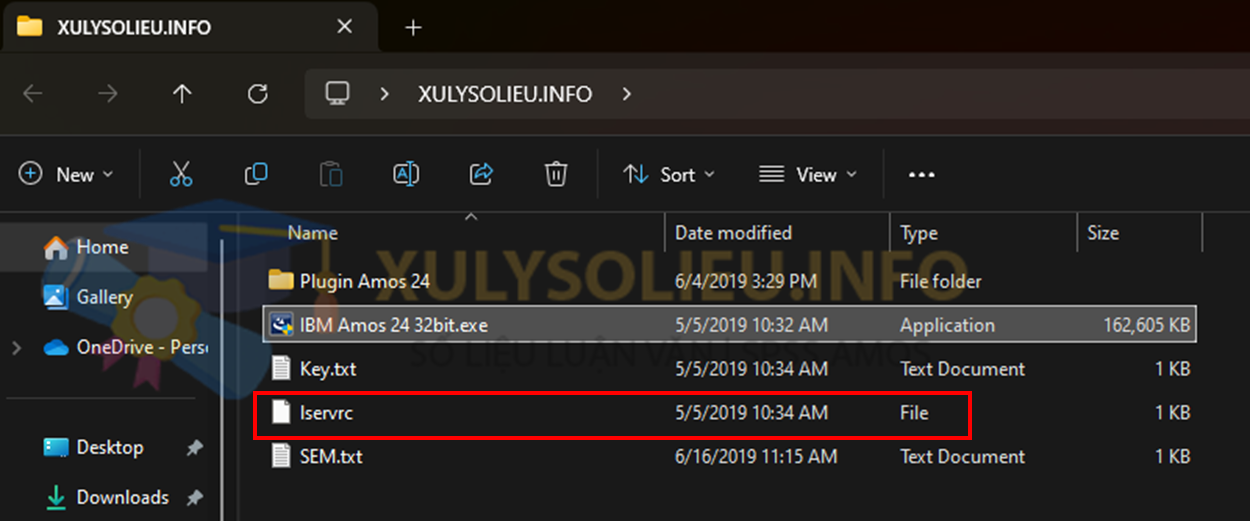Click the pin icon next to Desktop
This screenshot has height=521, width=1250.
pos(195,448)
